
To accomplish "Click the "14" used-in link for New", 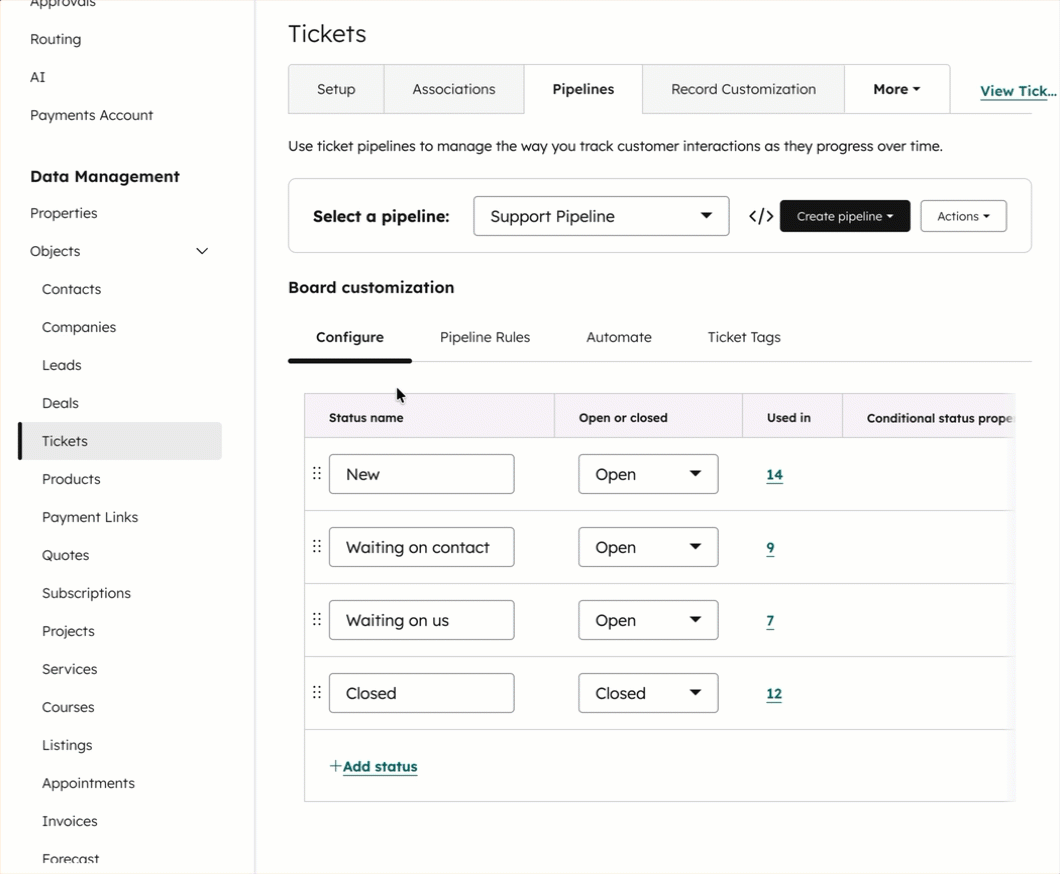I will [x=774, y=476].
